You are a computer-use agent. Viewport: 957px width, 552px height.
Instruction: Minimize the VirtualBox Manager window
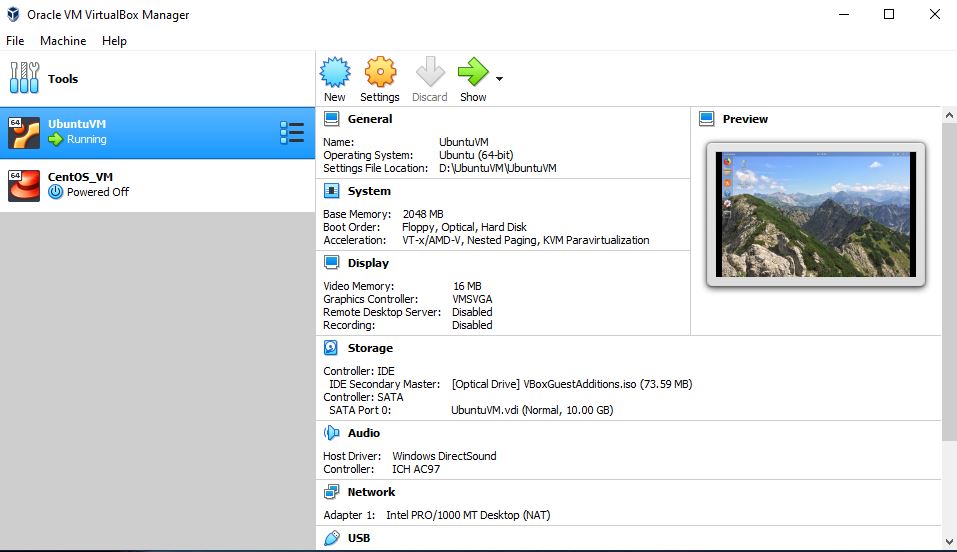(843, 14)
